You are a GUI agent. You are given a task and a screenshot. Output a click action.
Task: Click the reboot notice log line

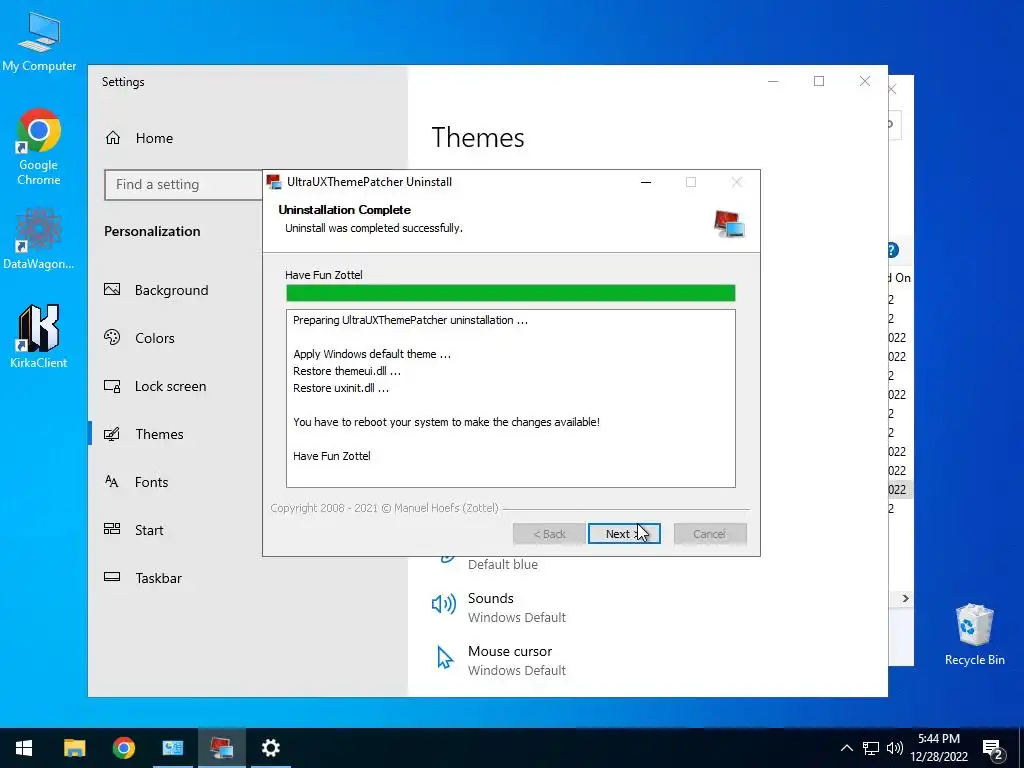pyautogui.click(x=446, y=422)
